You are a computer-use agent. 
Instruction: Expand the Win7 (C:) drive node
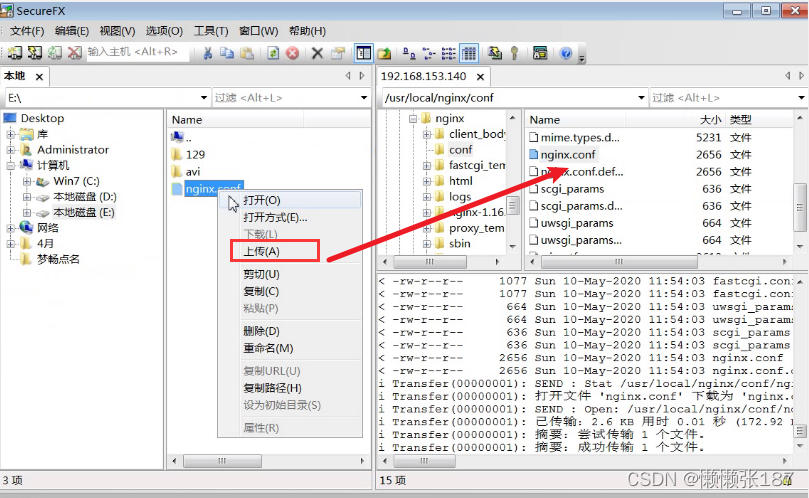pos(26,181)
